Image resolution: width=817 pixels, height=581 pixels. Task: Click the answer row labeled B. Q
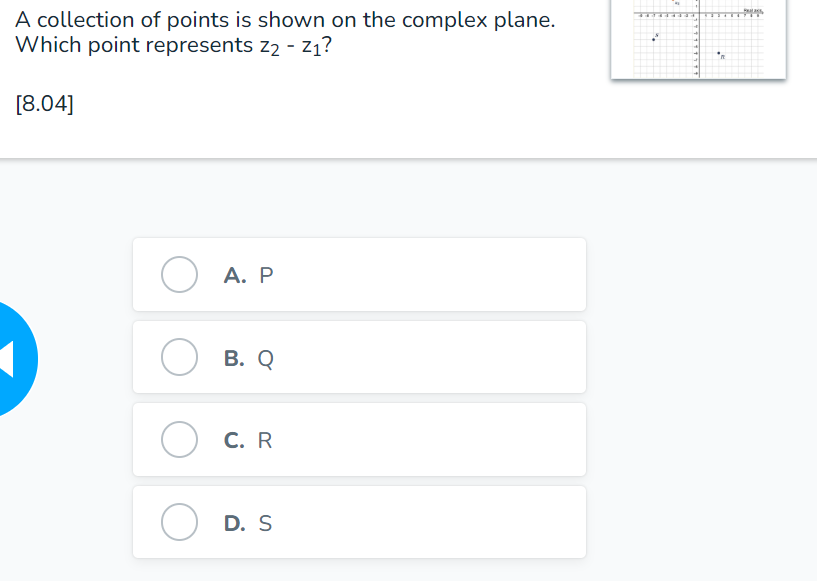pyautogui.click(x=359, y=357)
